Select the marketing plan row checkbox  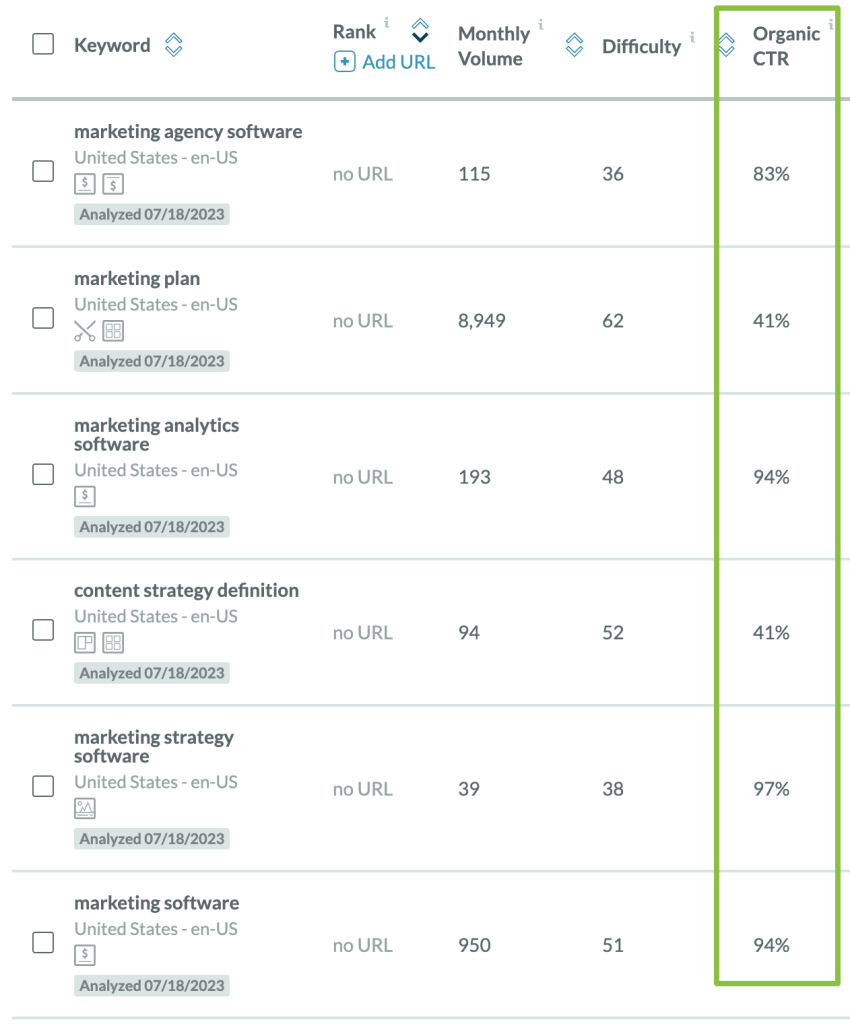click(43, 318)
